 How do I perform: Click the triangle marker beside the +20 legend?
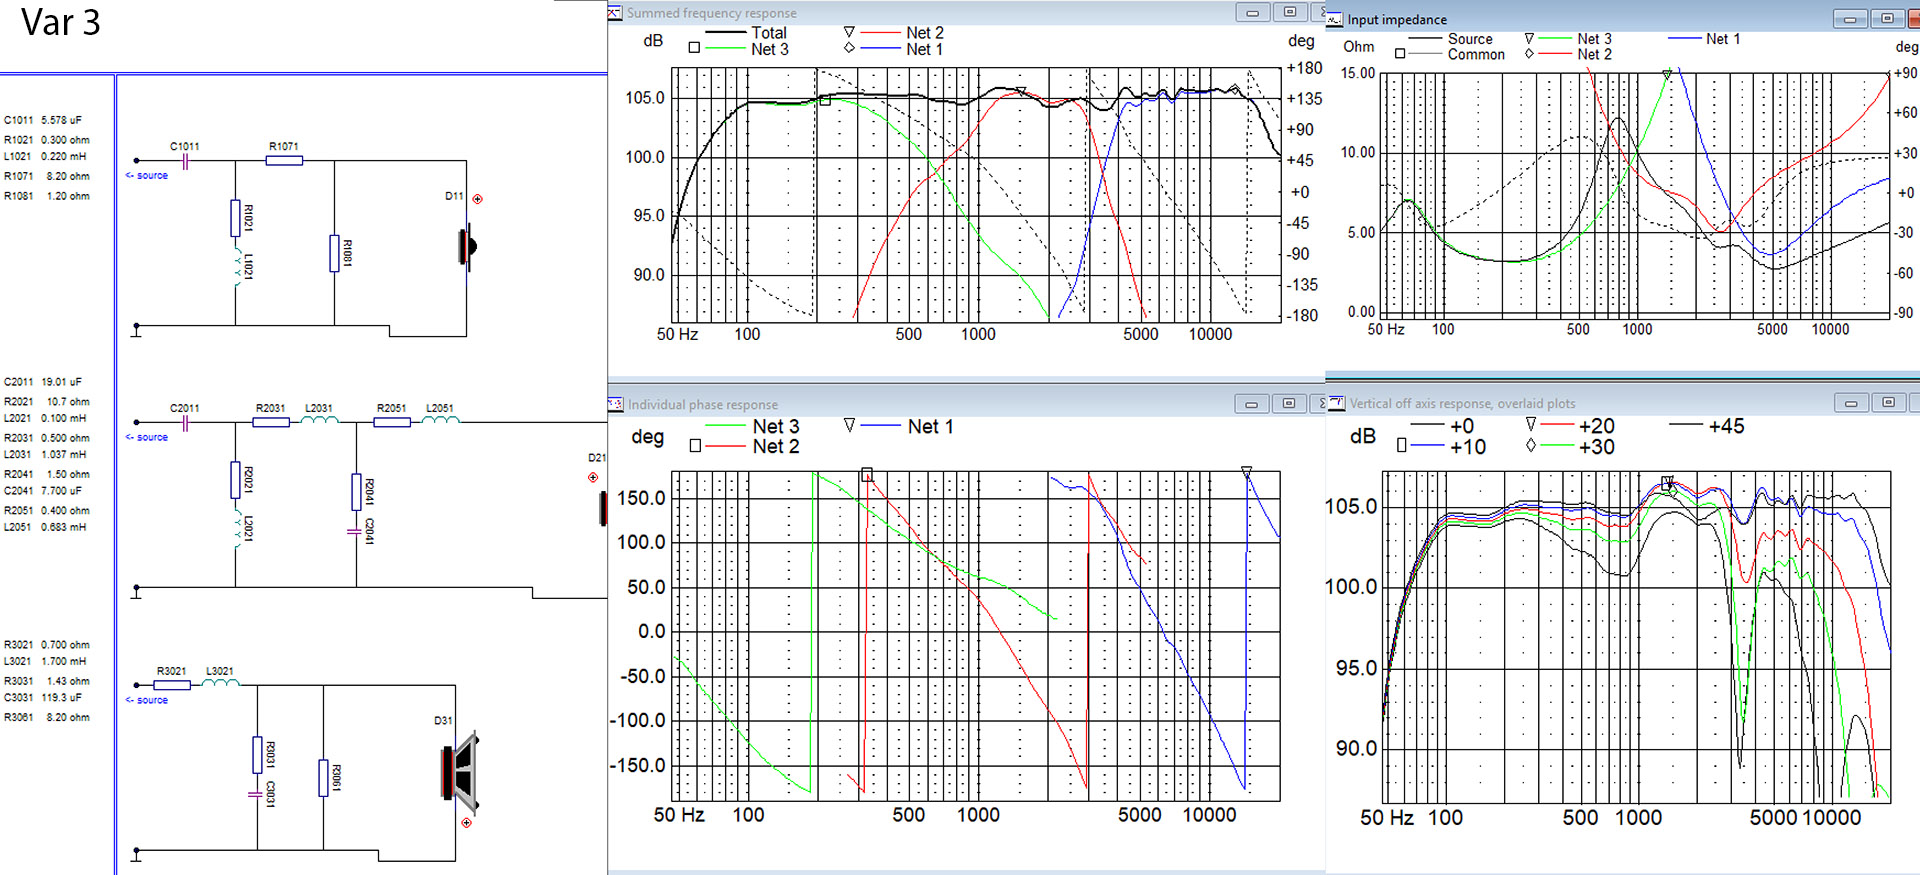coord(1530,425)
